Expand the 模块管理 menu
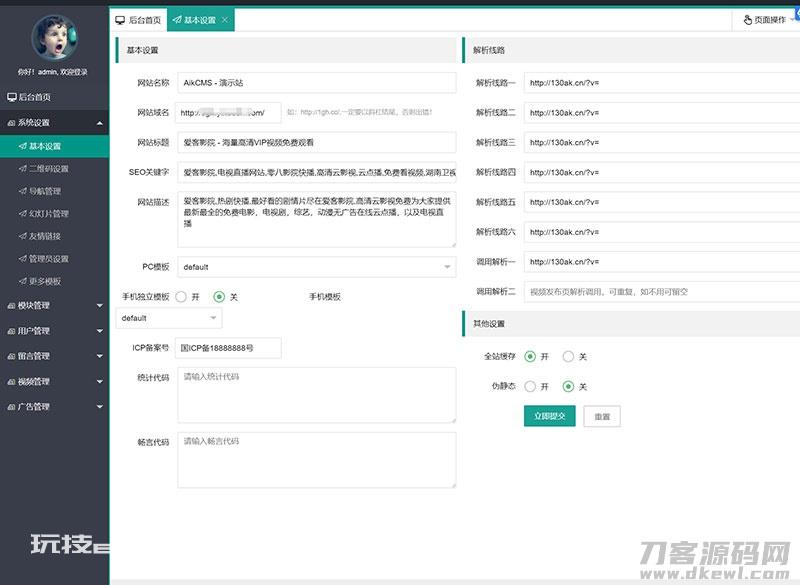Viewport: 800px width, 585px height. (99, 306)
